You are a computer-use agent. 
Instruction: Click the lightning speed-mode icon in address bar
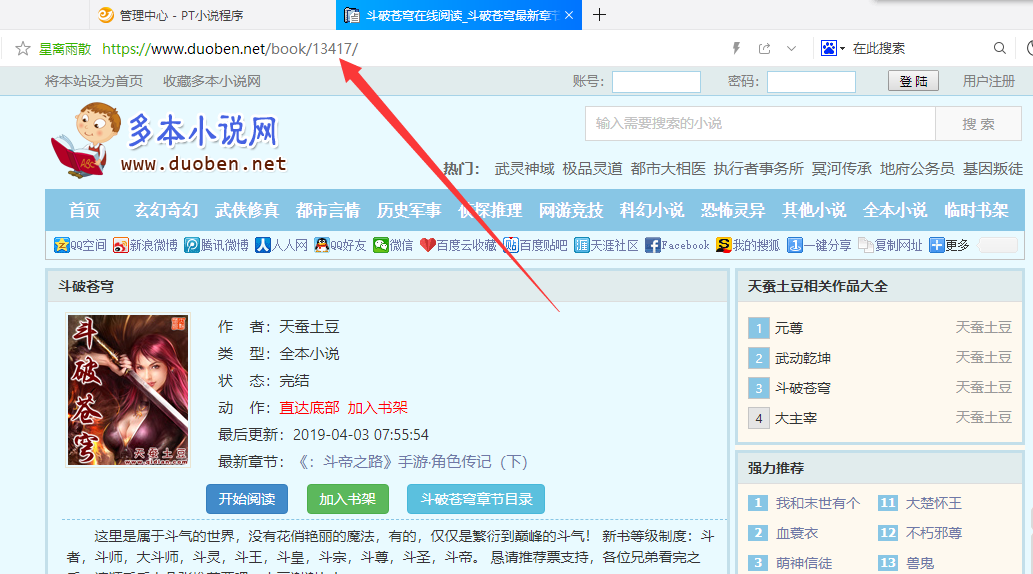[737, 48]
